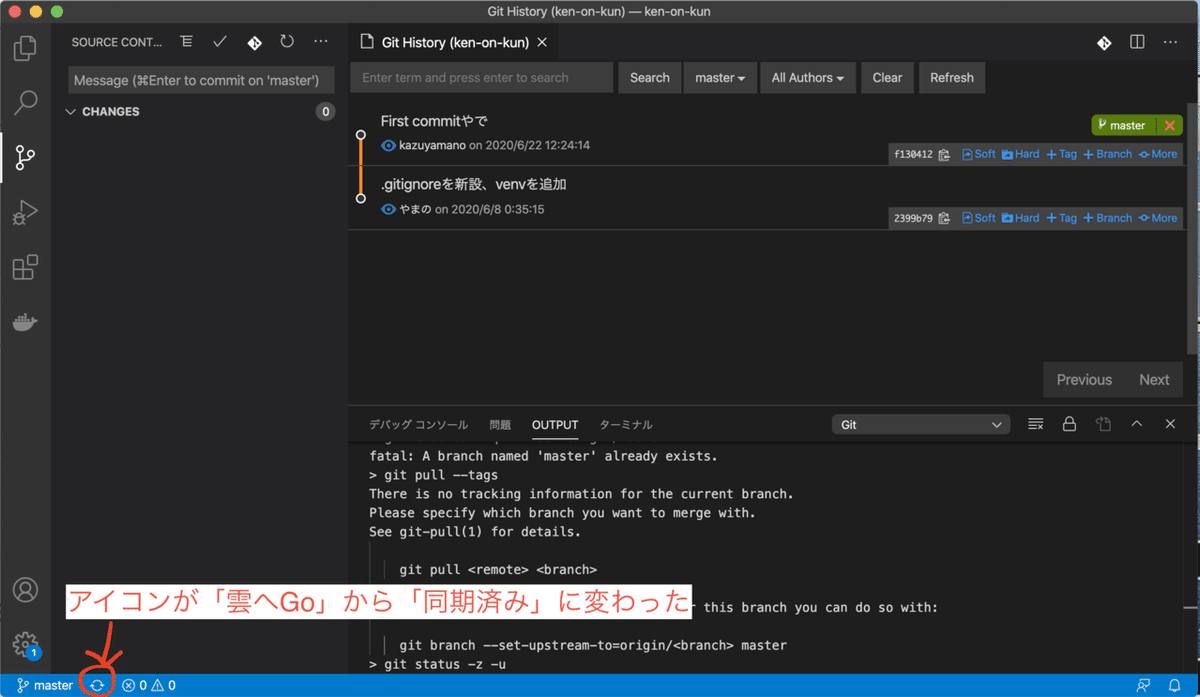Click synchronize changes icon in status bar
This screenshot has height=697, width=1200.
tap(97, 685)
